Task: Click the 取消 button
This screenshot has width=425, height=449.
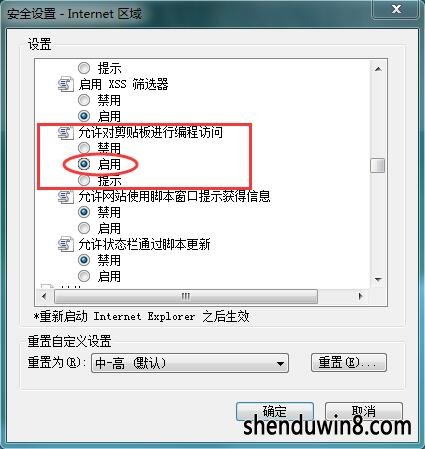Action: [364, 412]
